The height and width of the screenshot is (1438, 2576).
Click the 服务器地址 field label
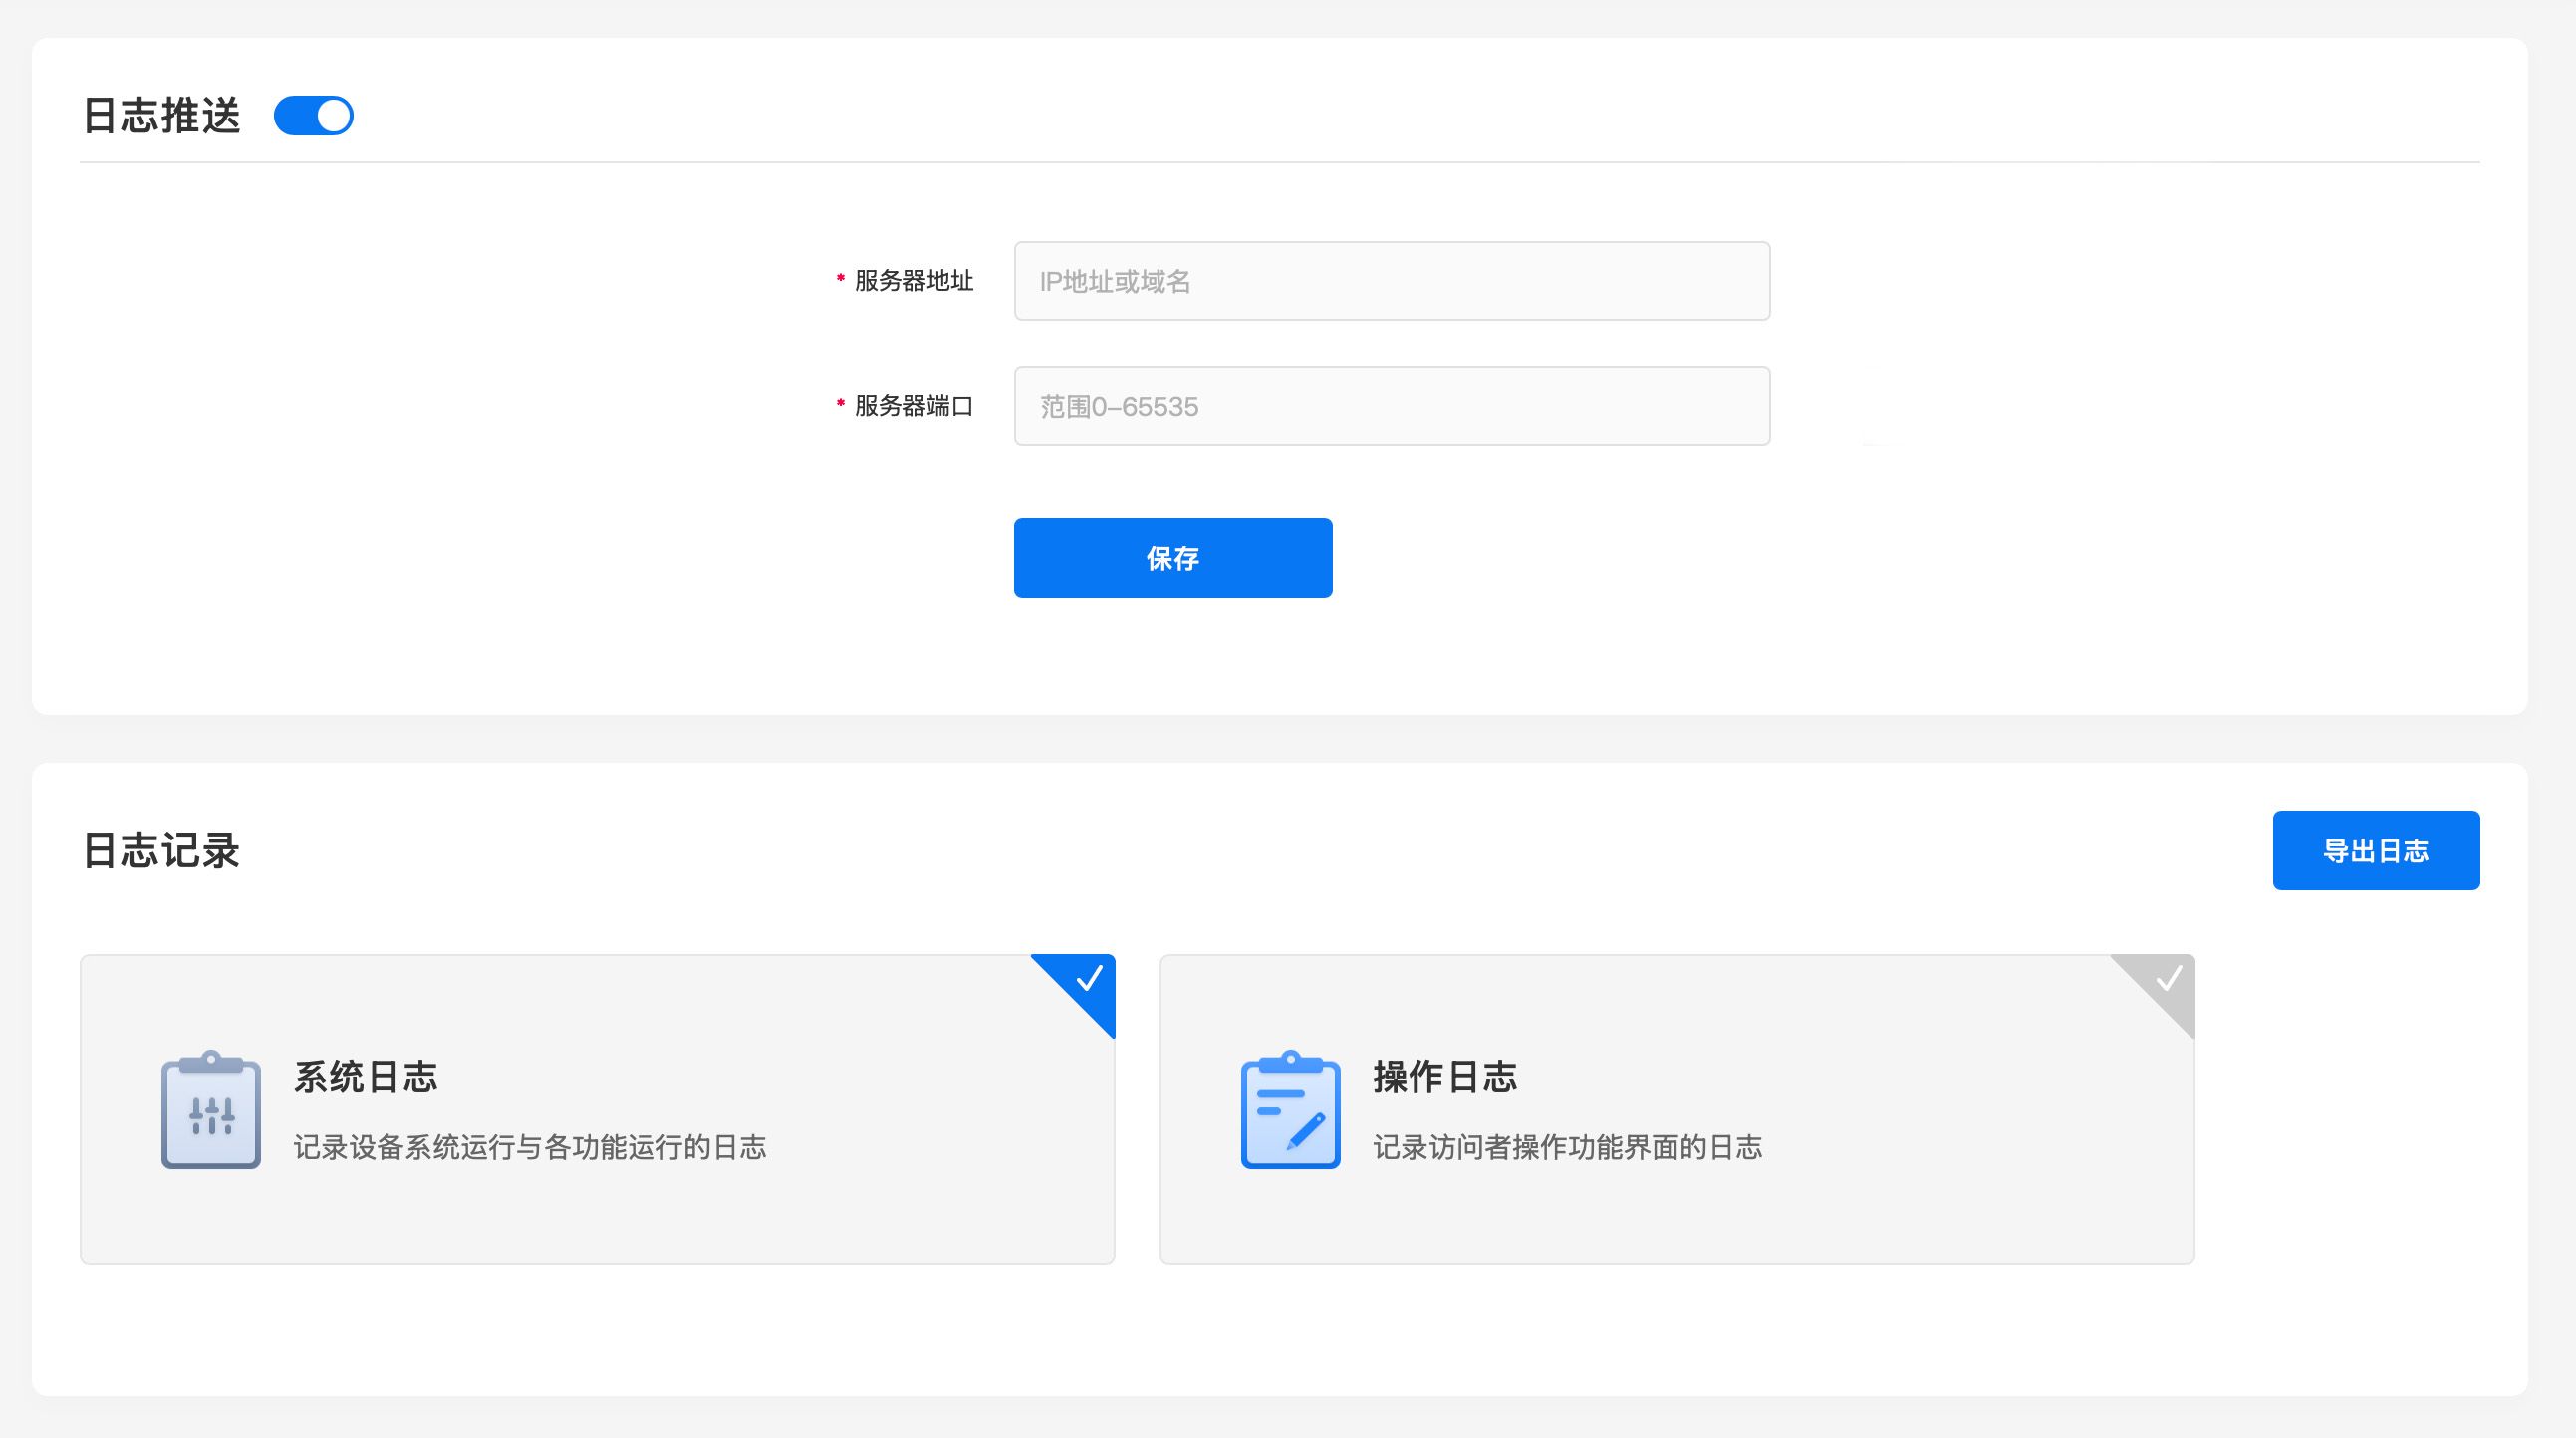913,281
